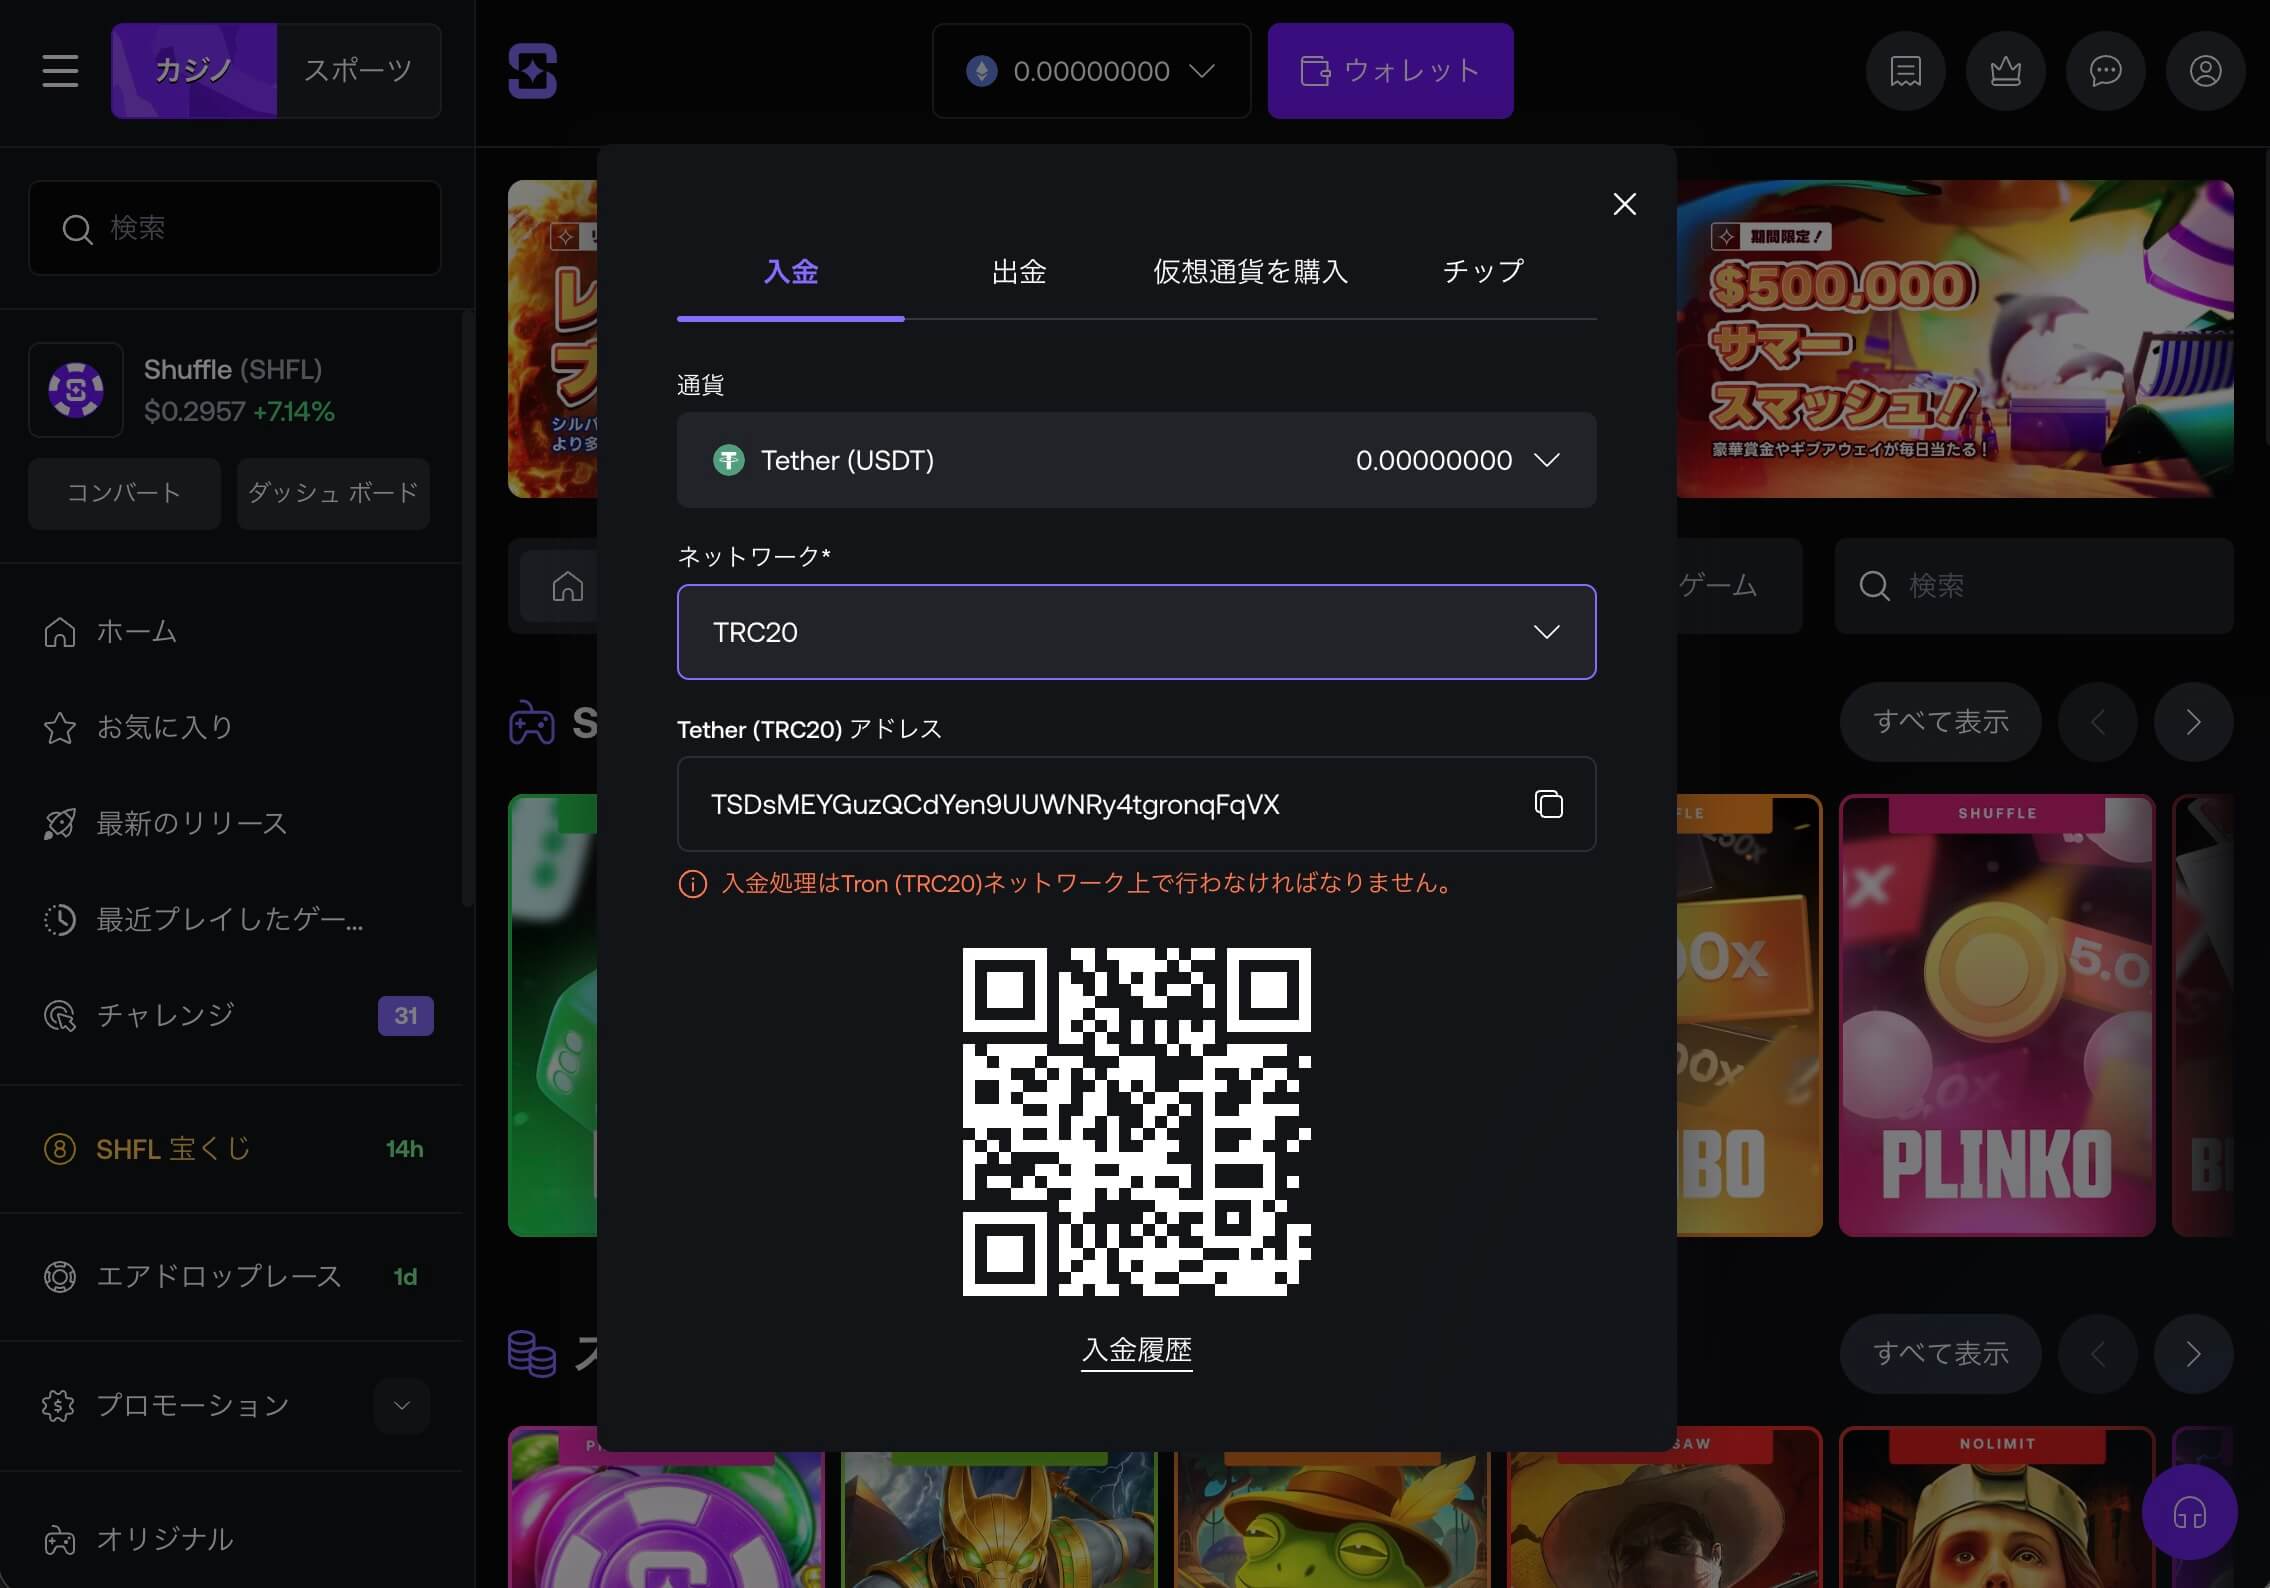Show next lower-row games with right arrow
The width and height of the screenshot is (2270, 1588).
(x=2193, y=1354)
